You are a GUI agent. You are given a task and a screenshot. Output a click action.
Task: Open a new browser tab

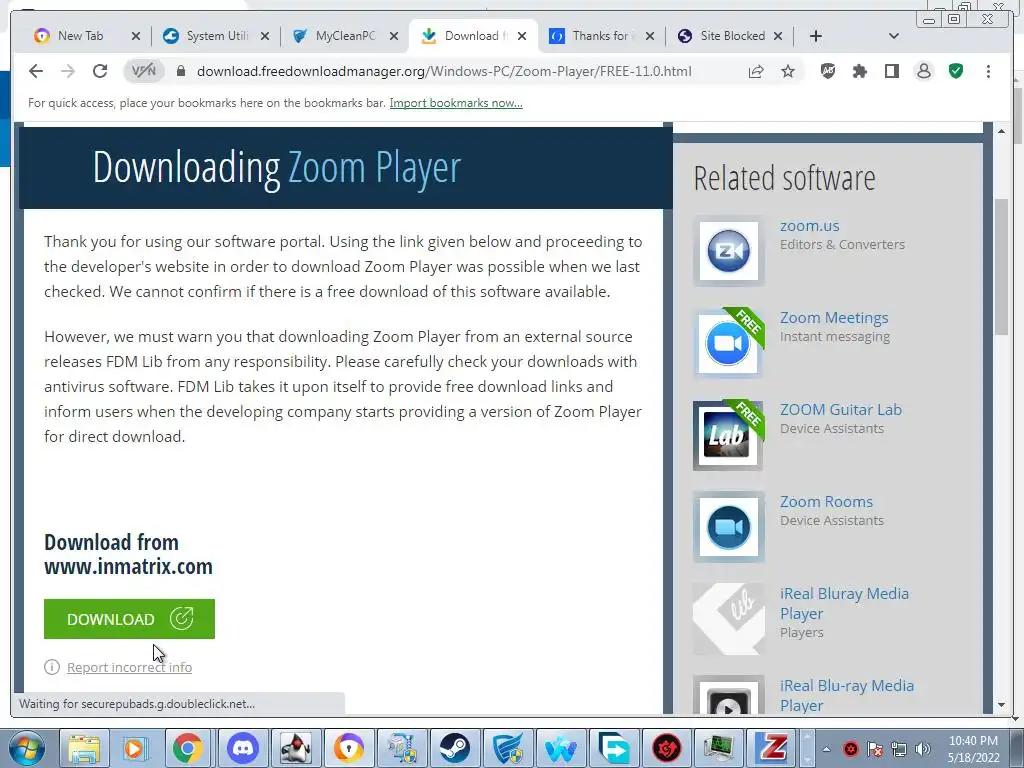pos(815,36)
